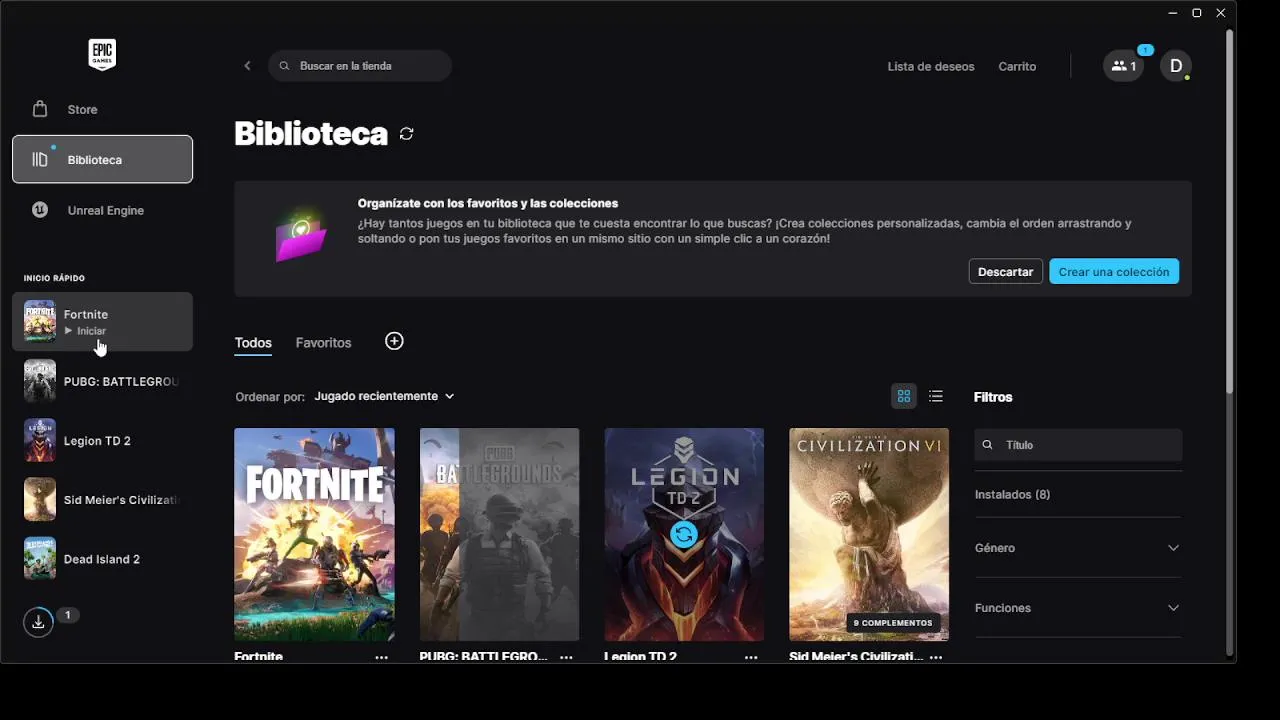Image resolution: width=1280 pixels, height=720 pixels.
Task: Open the Carrito link
Action: coord(1017,66)
